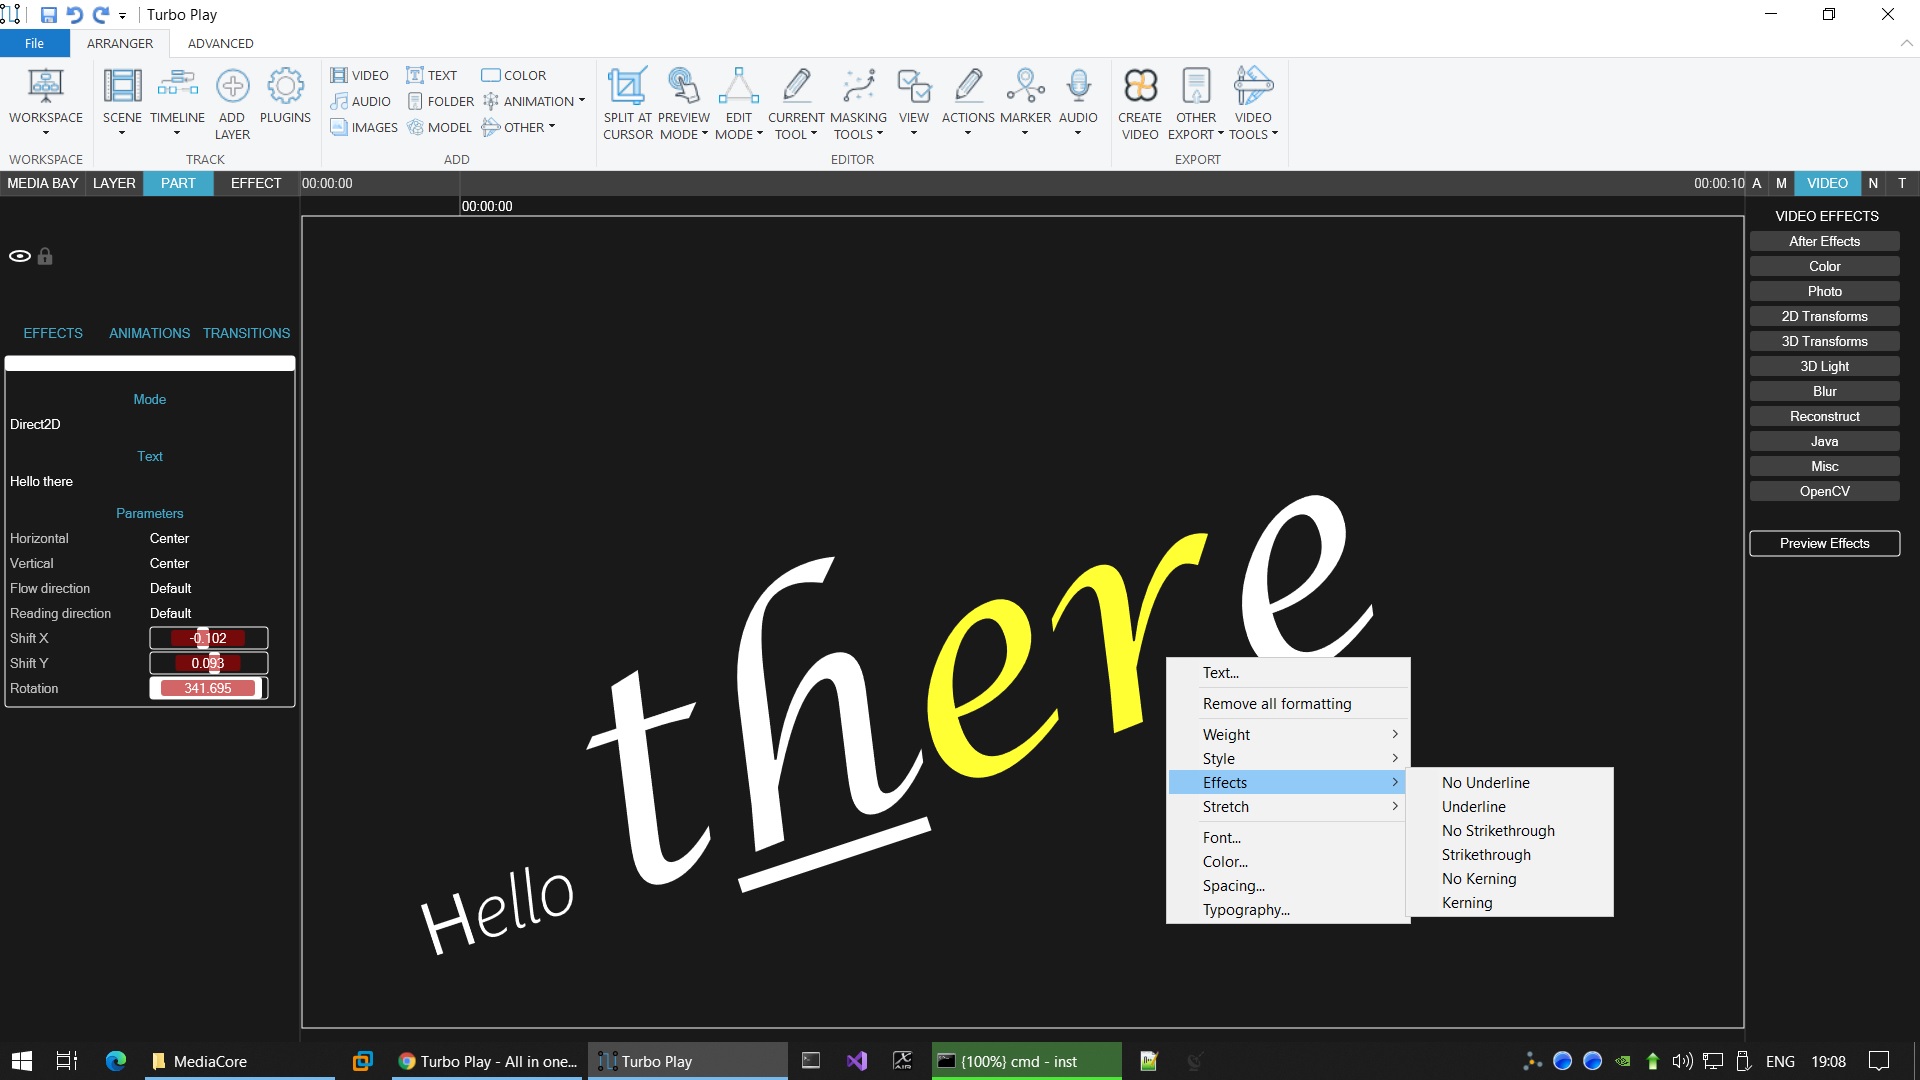Open the OpenCV effects category
The height and width of the screenshot is (1080, 1920).
pos(1824,491)
